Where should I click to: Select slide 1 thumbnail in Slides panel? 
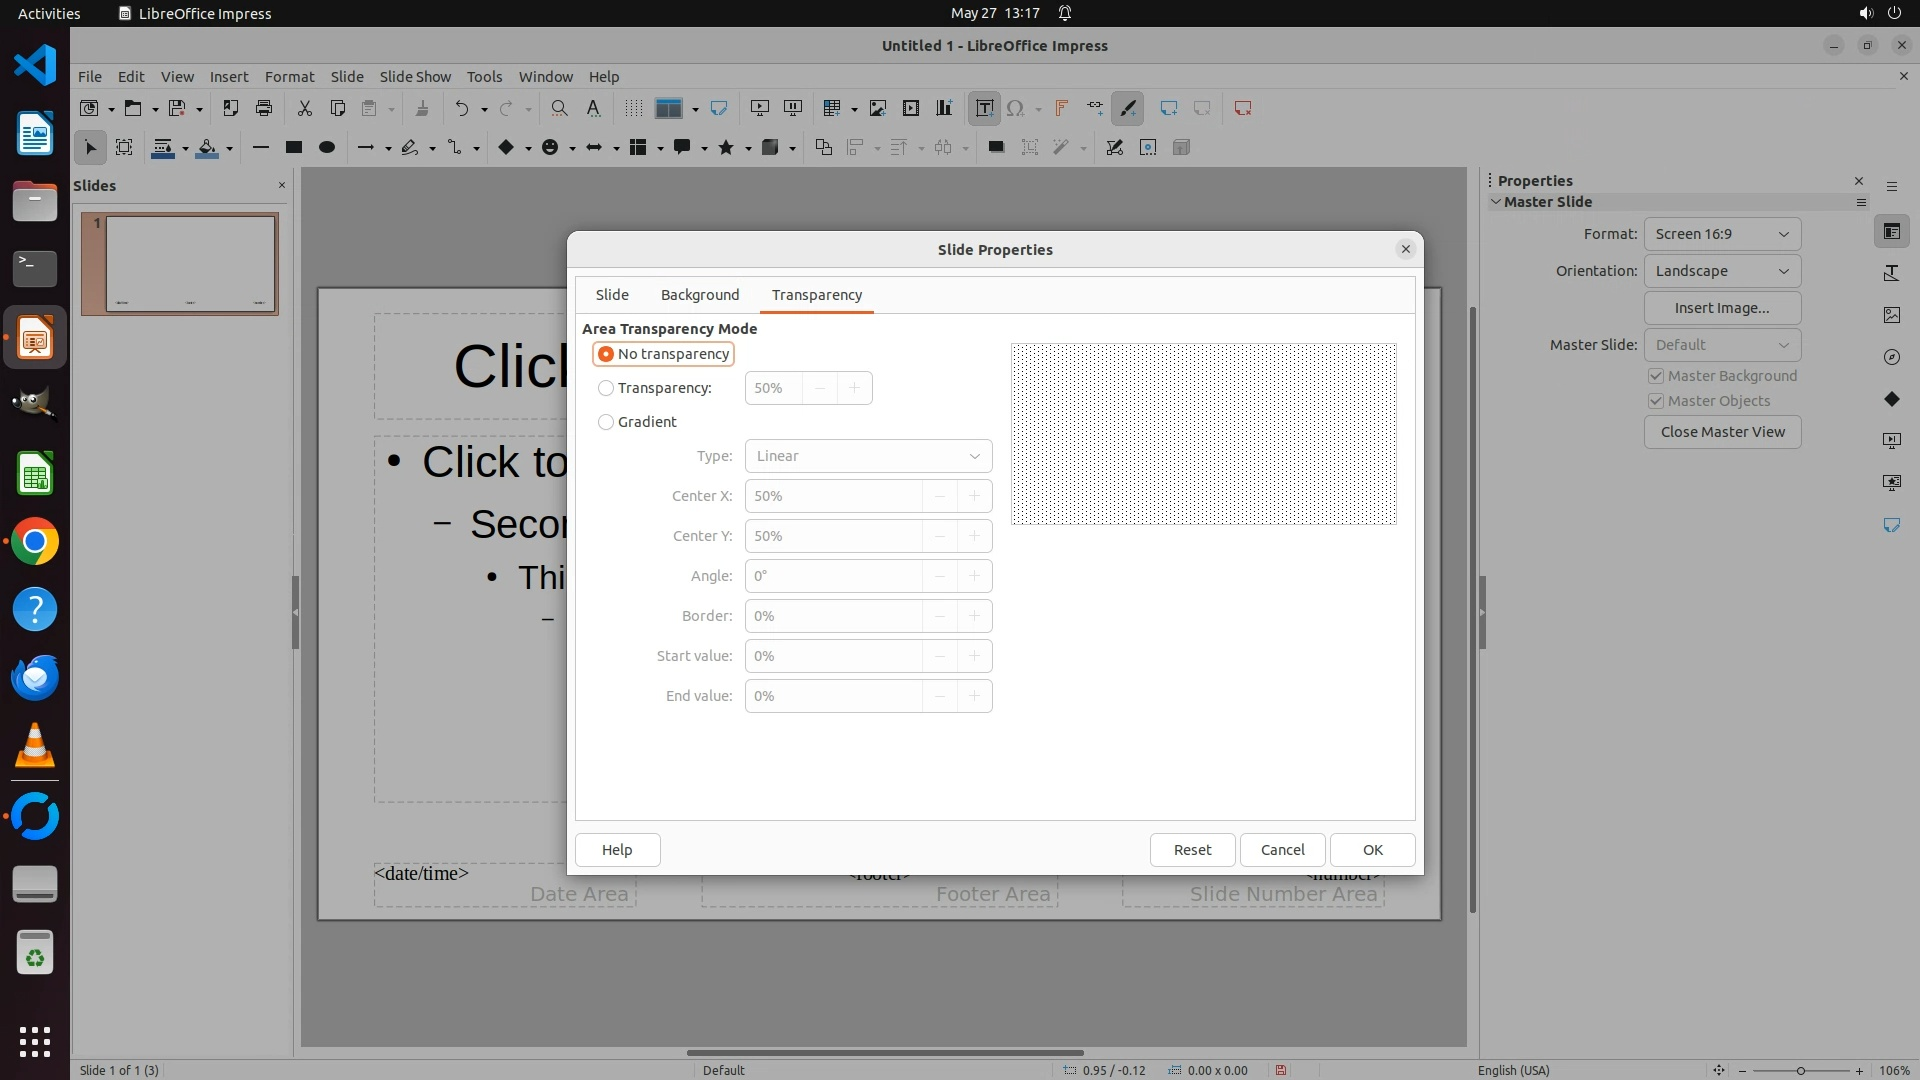pyautogui.click(x=190, y=264)
